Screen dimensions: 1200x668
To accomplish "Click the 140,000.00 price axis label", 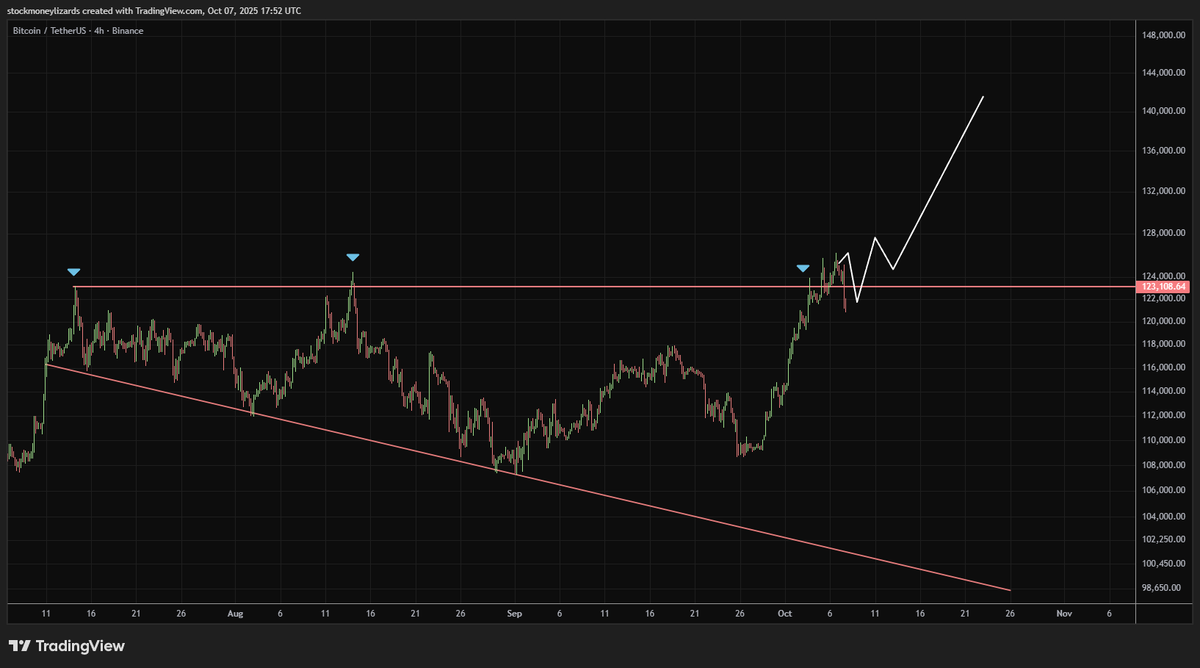I will pyautogui.click(x=1163, y=111).
